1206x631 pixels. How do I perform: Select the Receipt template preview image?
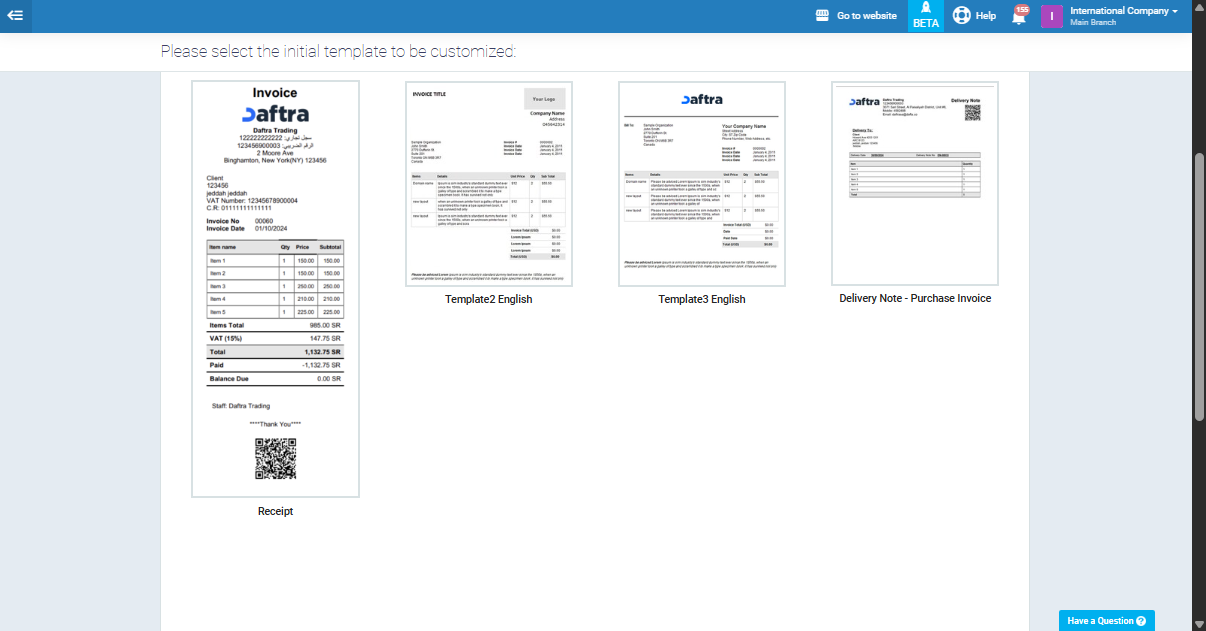[x=275, y=289]
